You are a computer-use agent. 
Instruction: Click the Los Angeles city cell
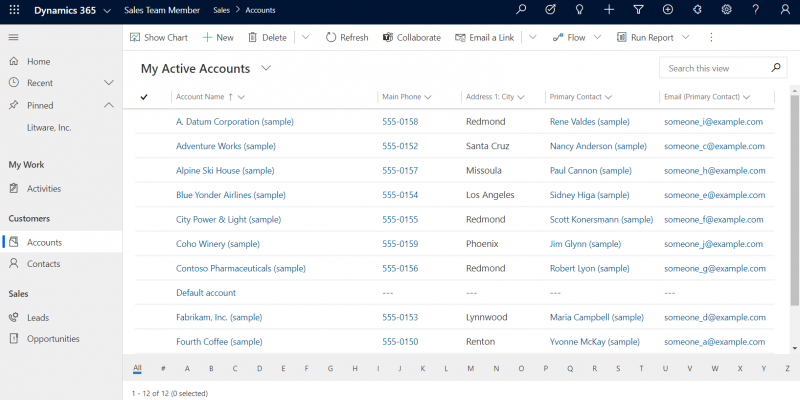click(490, 195)
